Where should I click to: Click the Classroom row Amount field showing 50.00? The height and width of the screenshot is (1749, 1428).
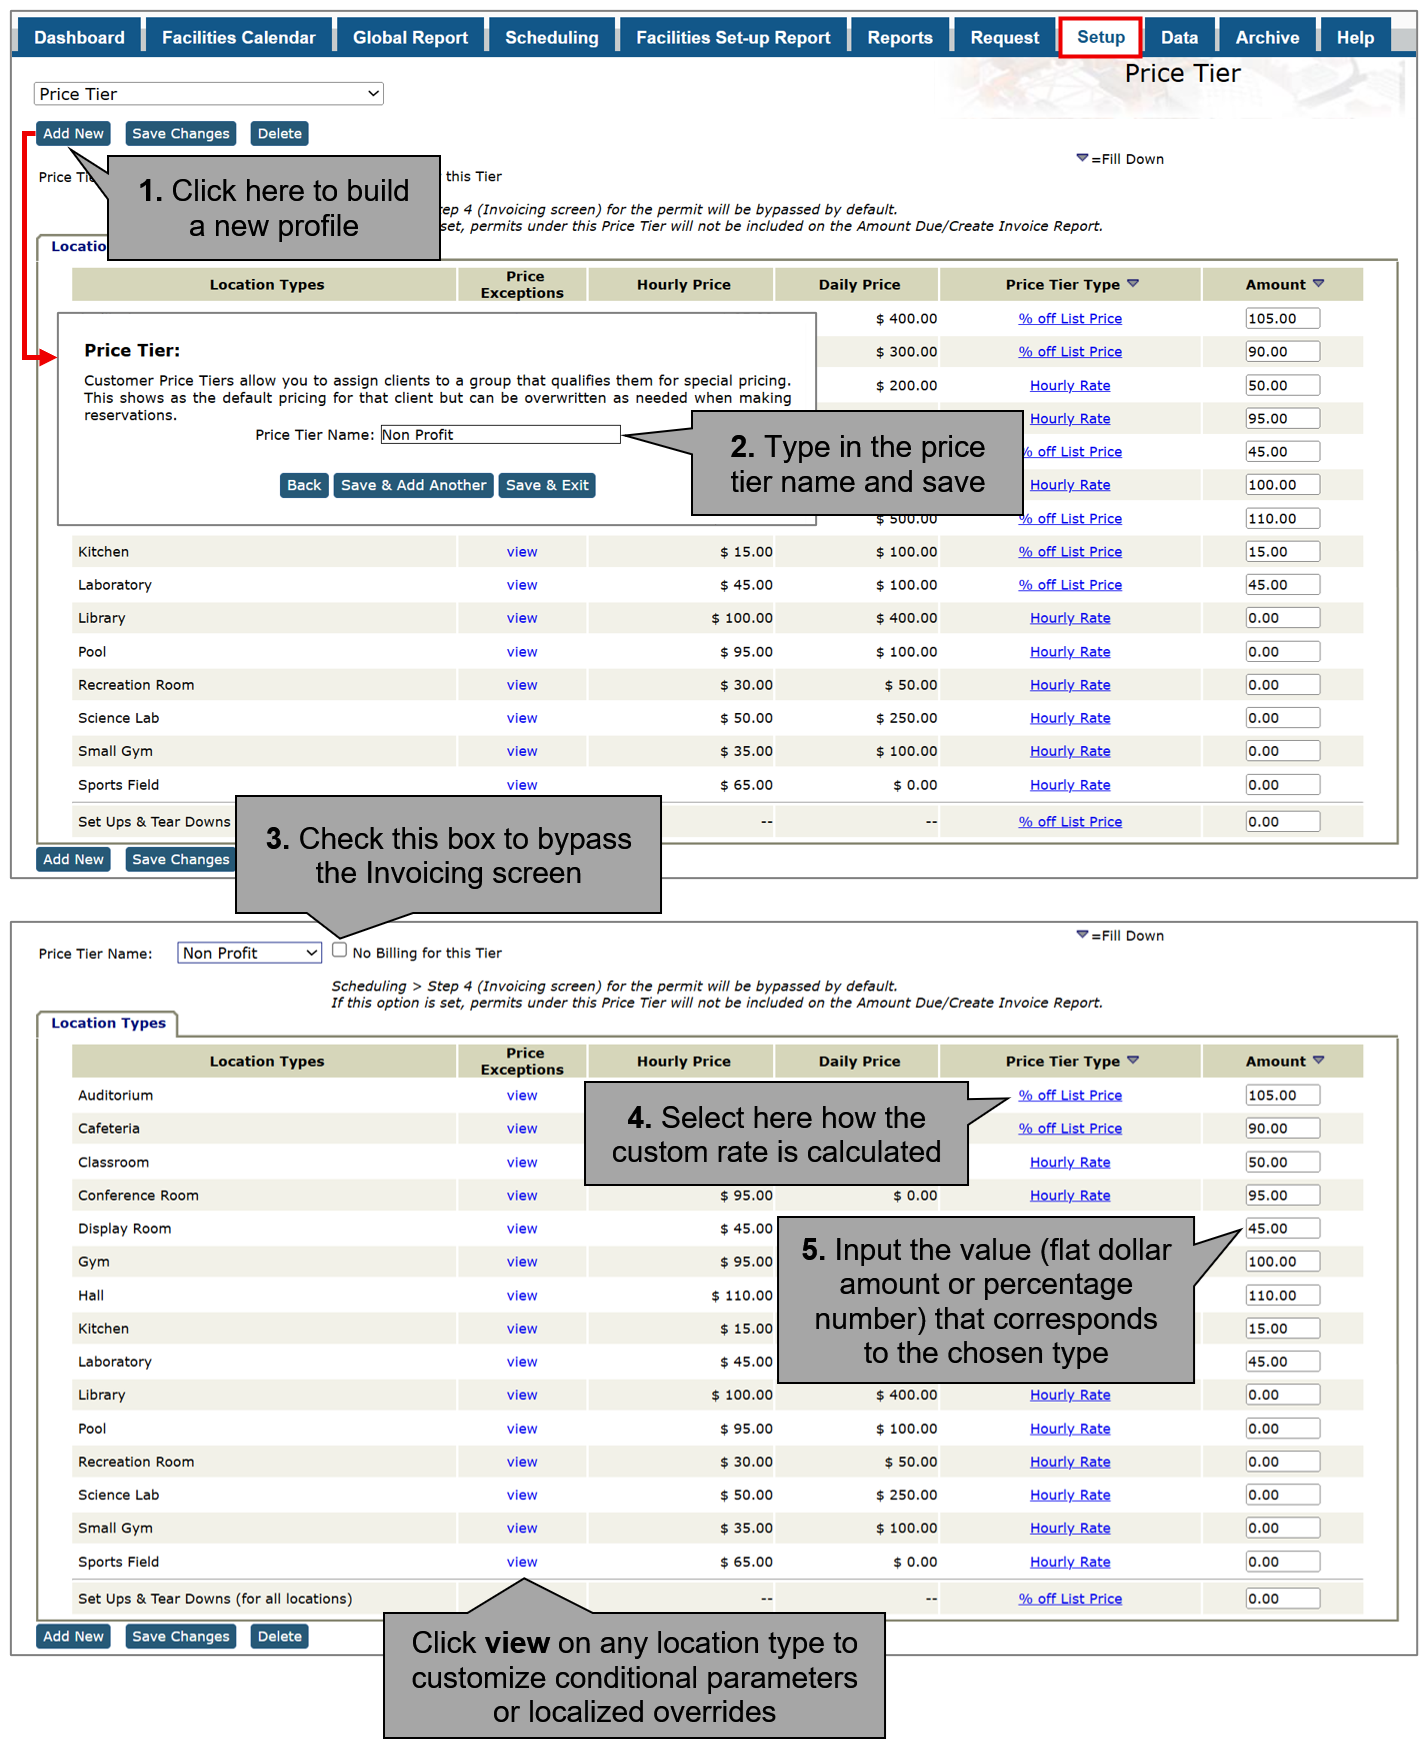1282,1162
